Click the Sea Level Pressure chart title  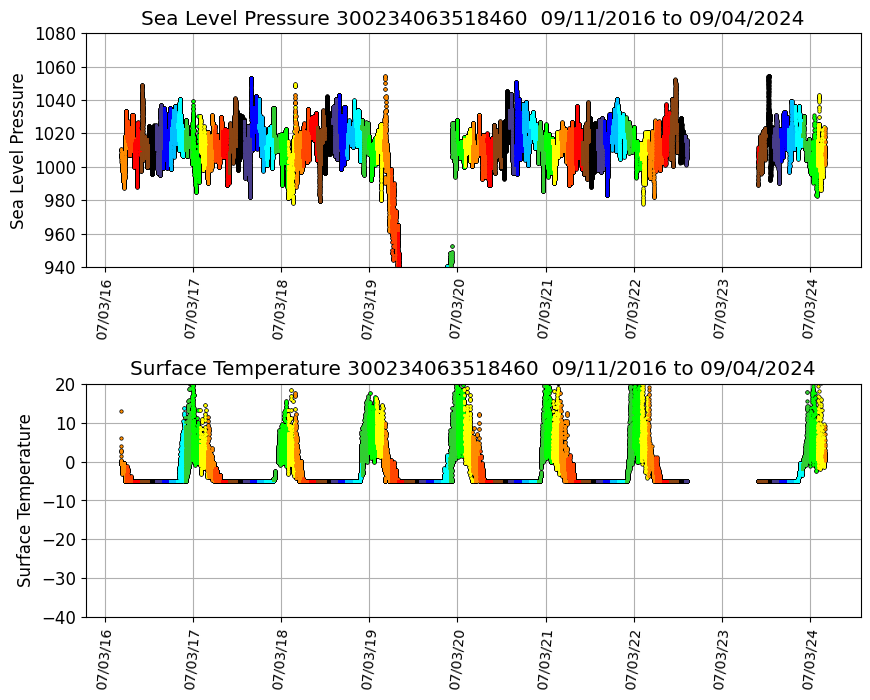[472, 18]
